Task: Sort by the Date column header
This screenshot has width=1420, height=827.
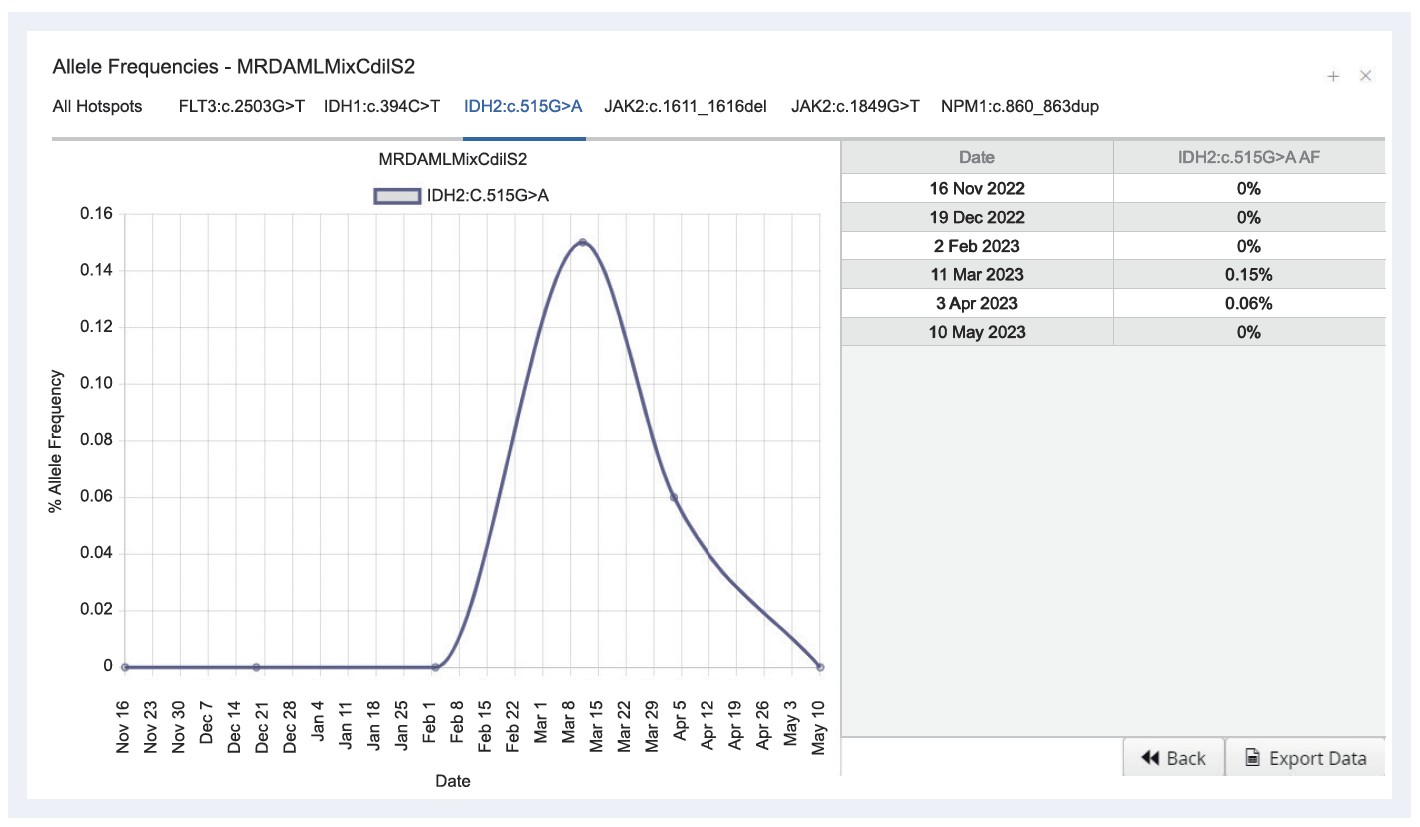Action: pyautogui.click(x=976, y=158)
